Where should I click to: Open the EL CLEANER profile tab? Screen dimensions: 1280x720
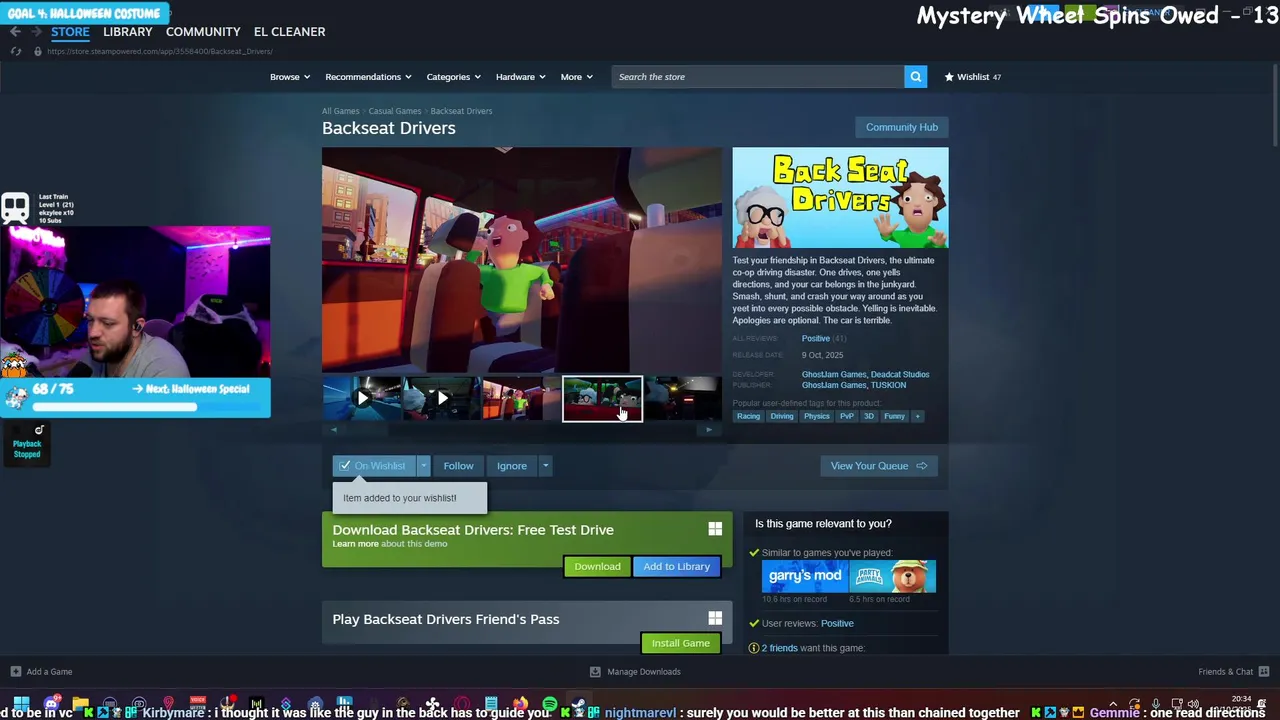(289, 32)
